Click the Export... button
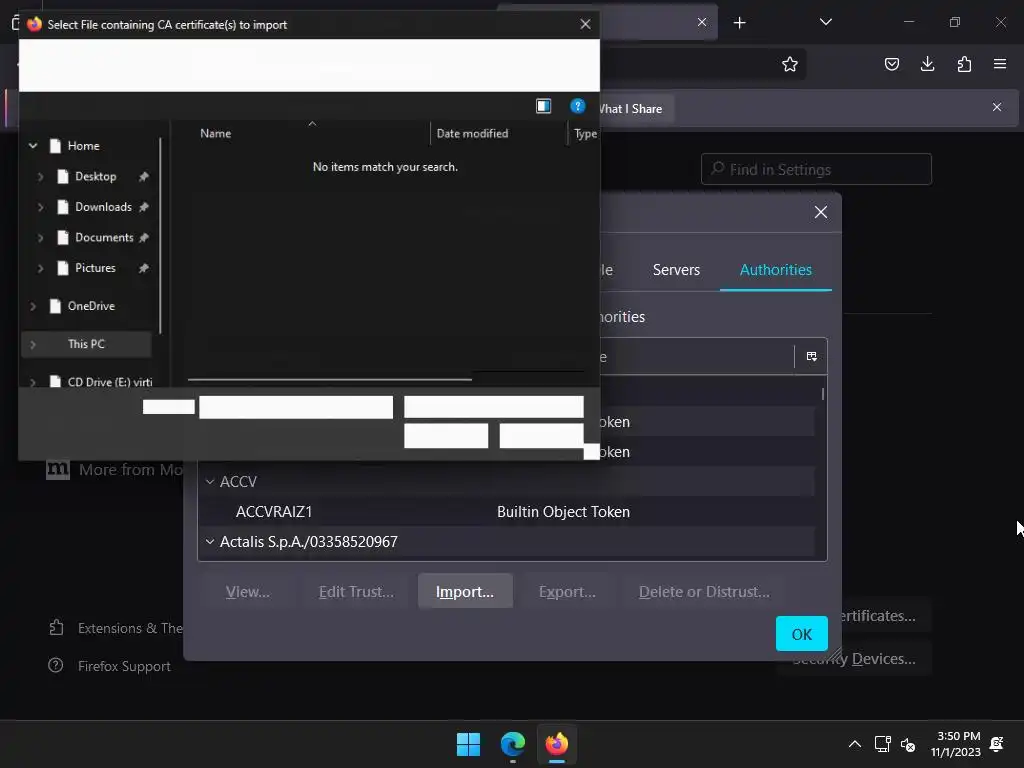 567,591
